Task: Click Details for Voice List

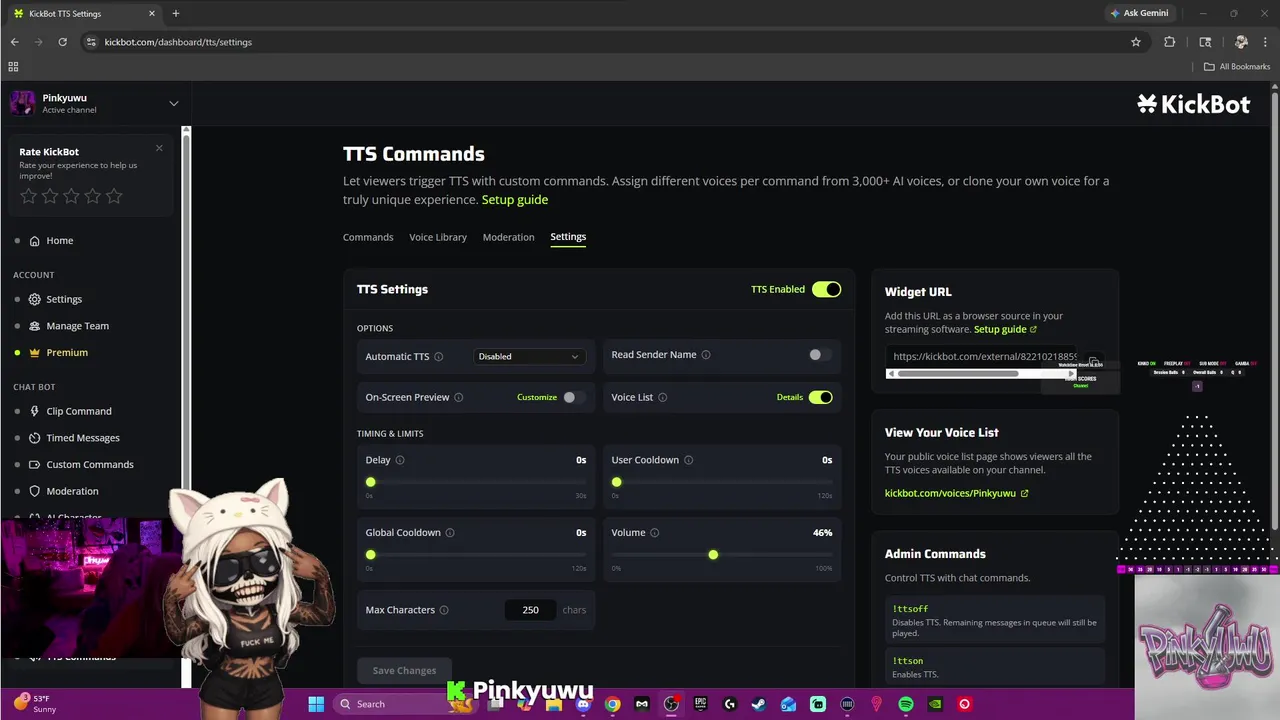Action: pyautogui.click(x=790, y=398)
